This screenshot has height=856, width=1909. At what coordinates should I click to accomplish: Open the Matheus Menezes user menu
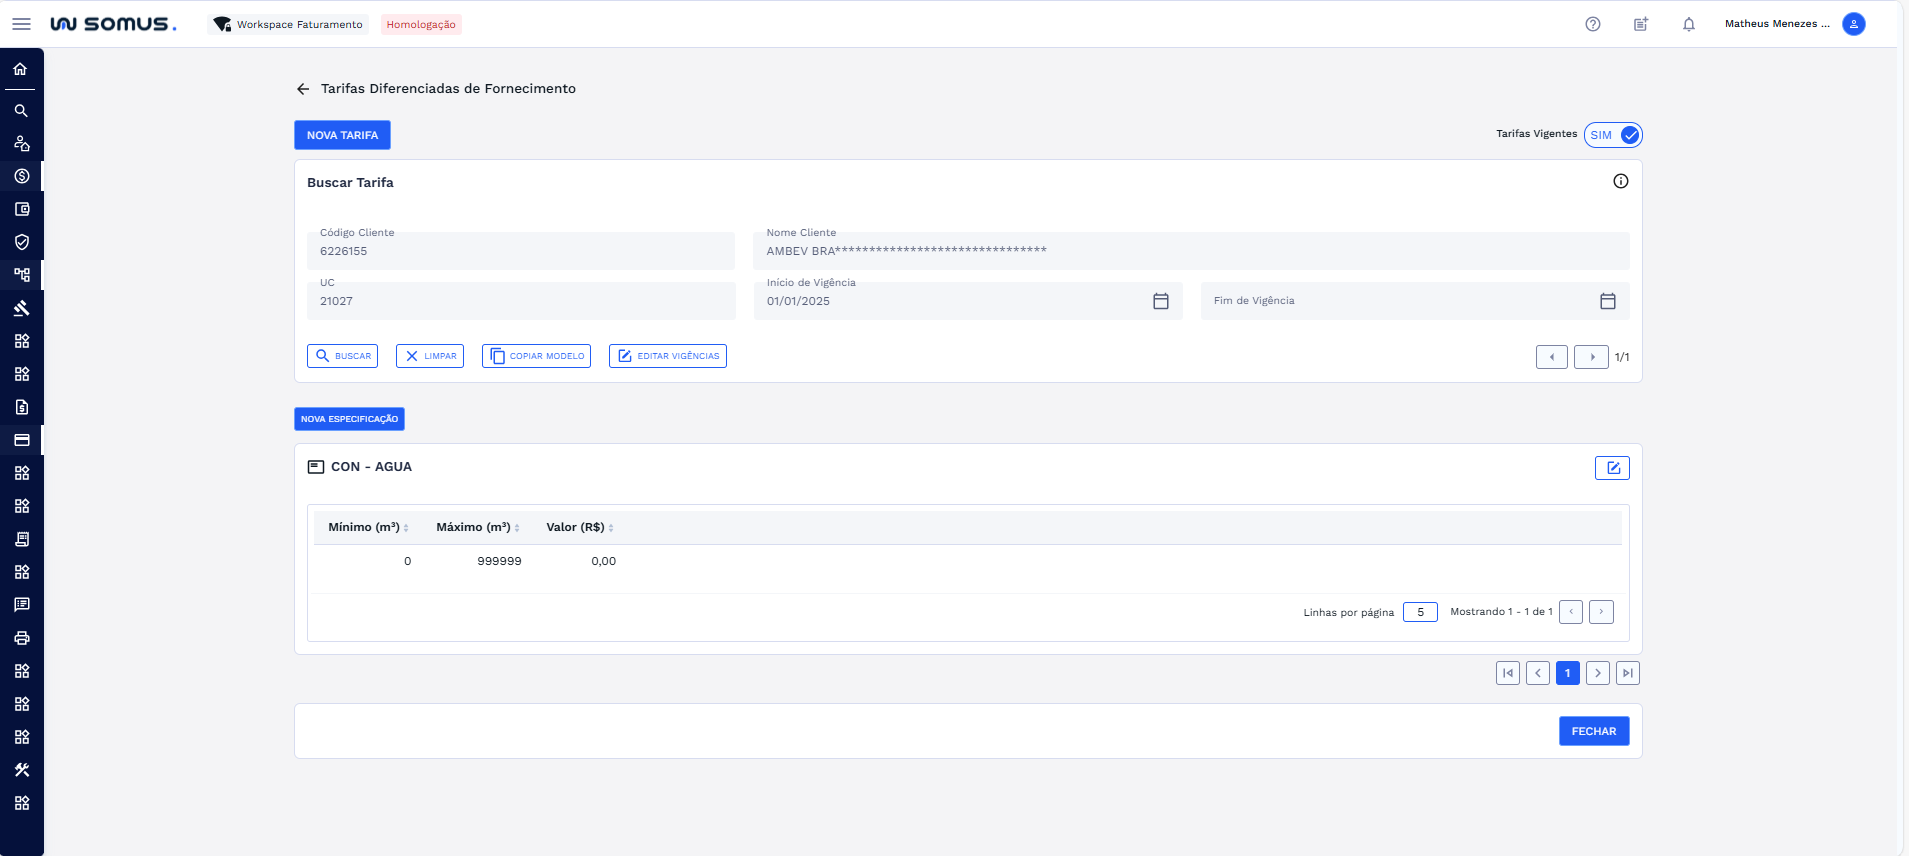click(x=1794, y=24)
